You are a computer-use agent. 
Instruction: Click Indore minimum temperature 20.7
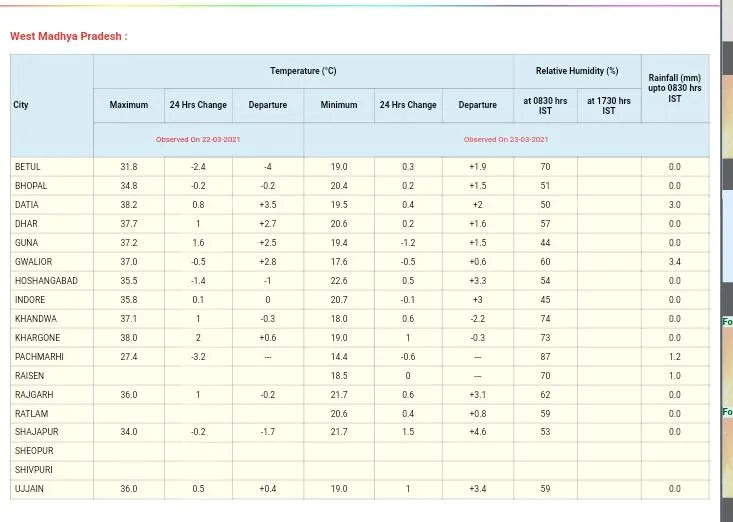click(339, 300)
